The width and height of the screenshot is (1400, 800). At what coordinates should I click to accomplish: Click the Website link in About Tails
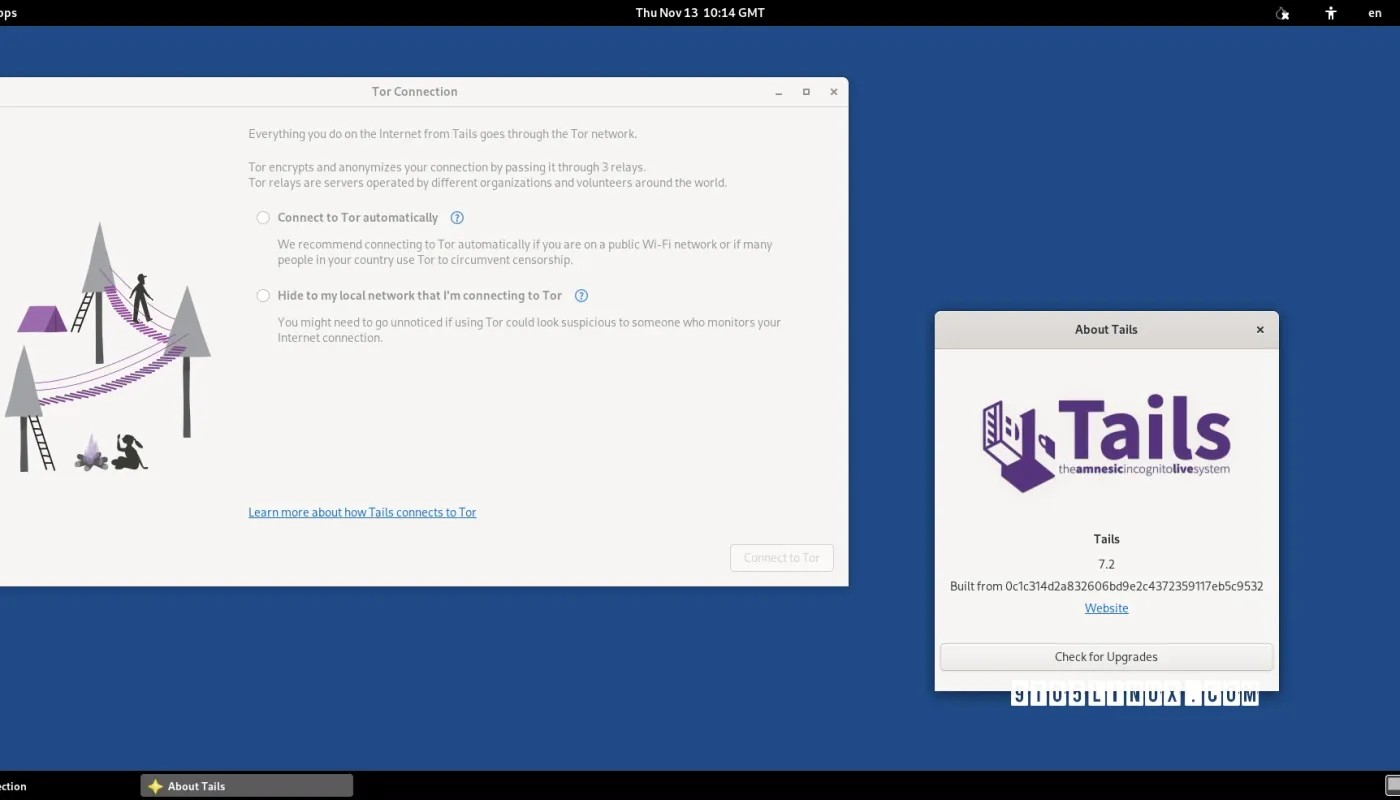(1106, 608)
